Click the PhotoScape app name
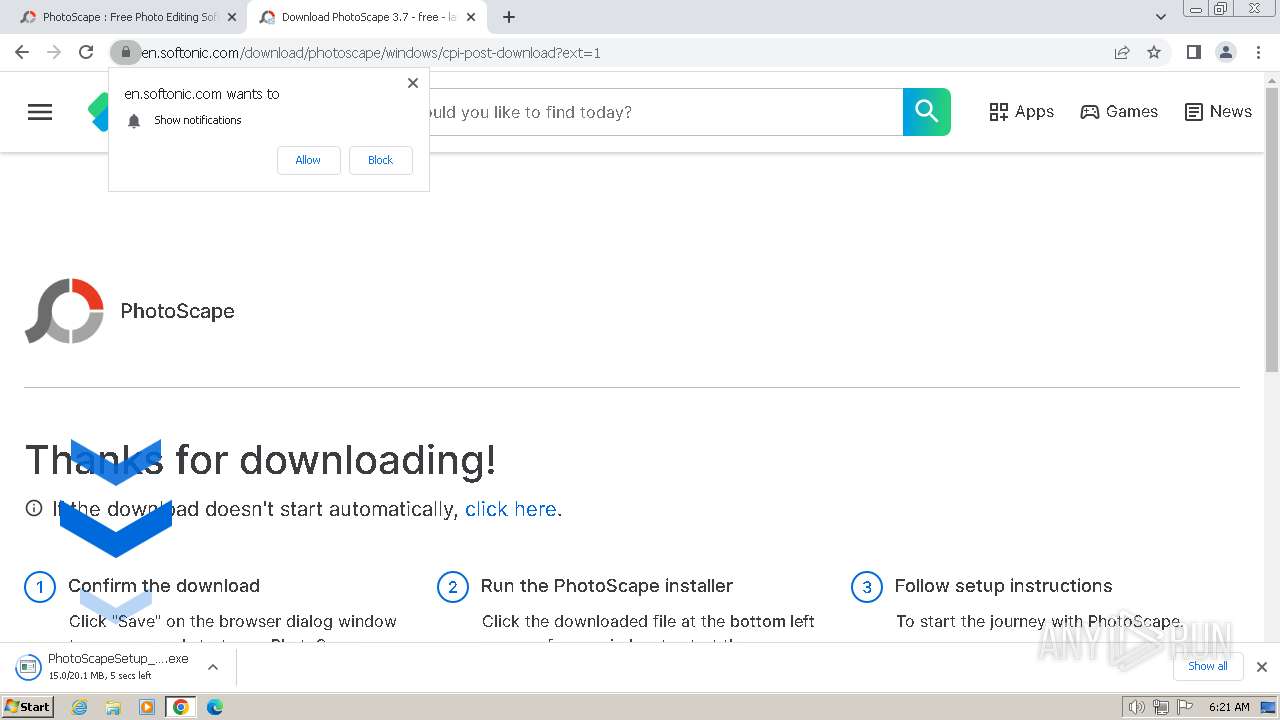The width and height of the screenshot is (1280, 720). (177, 311)
